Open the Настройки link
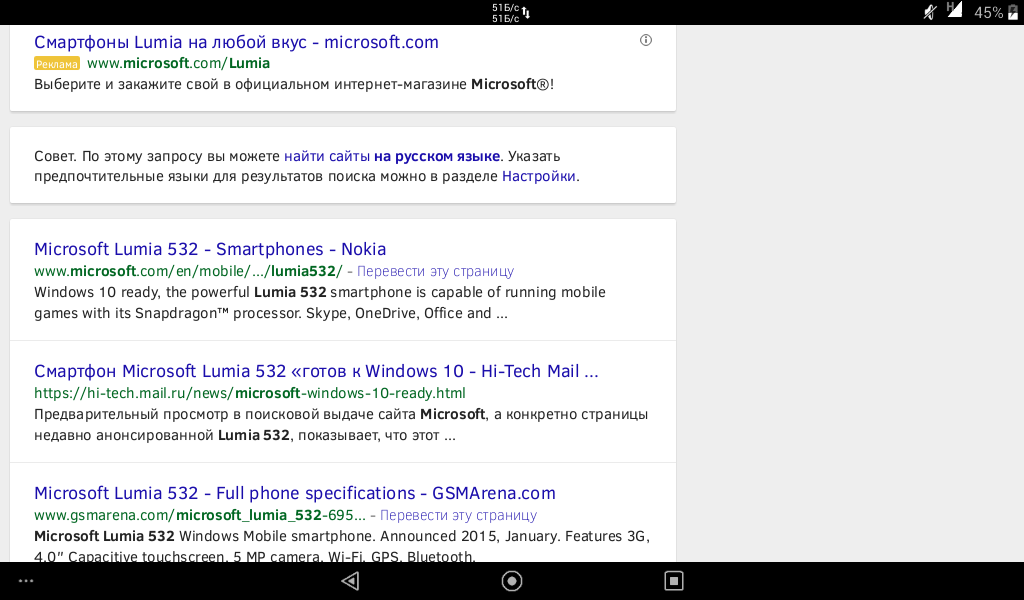The image size is (1024, 600). (x=539, y=176)
